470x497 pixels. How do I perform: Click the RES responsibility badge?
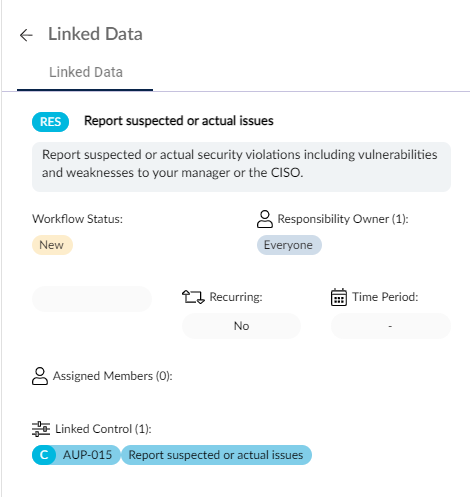(x=50, y=122)
